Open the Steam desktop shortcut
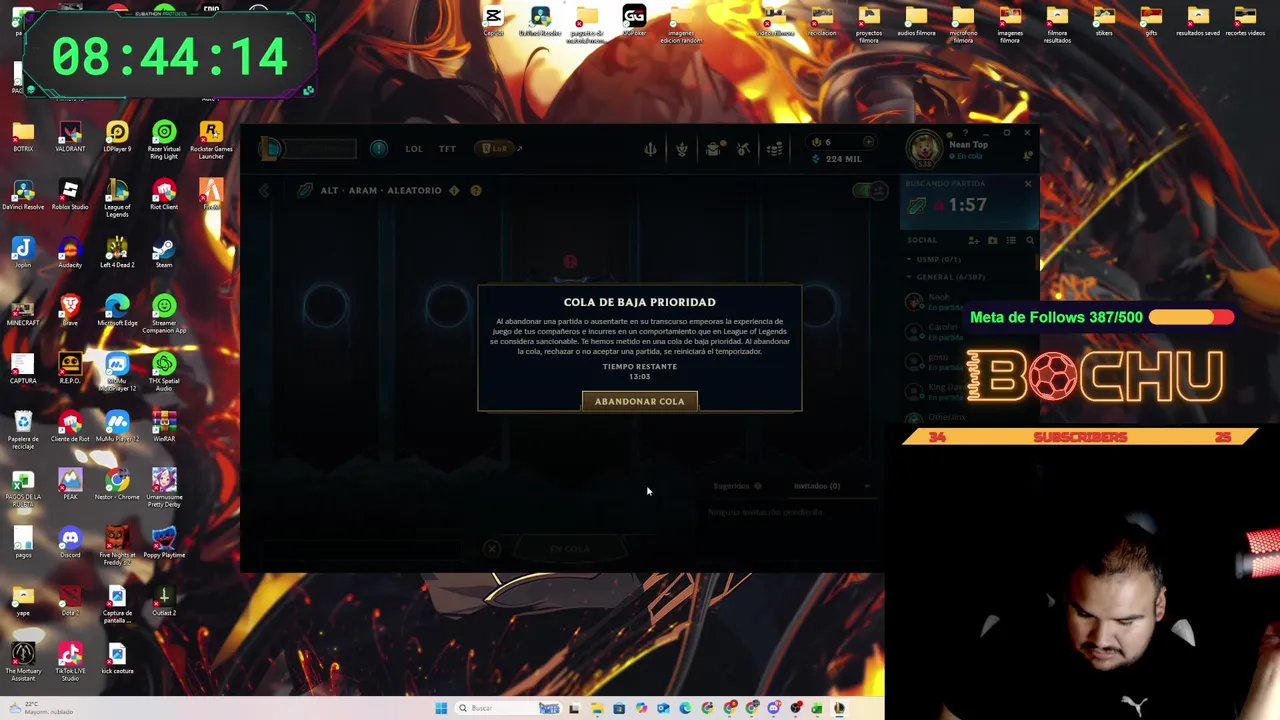 pyautogui.click(x=164, y=254)
